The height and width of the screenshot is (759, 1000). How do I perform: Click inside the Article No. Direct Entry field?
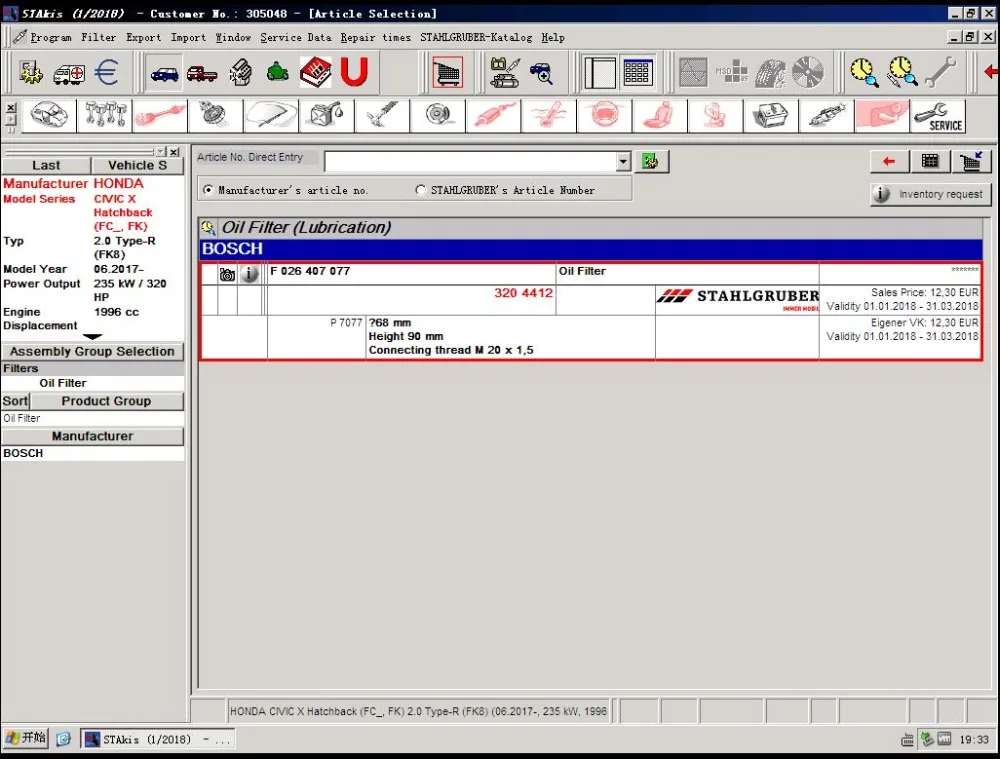point(471,162)
